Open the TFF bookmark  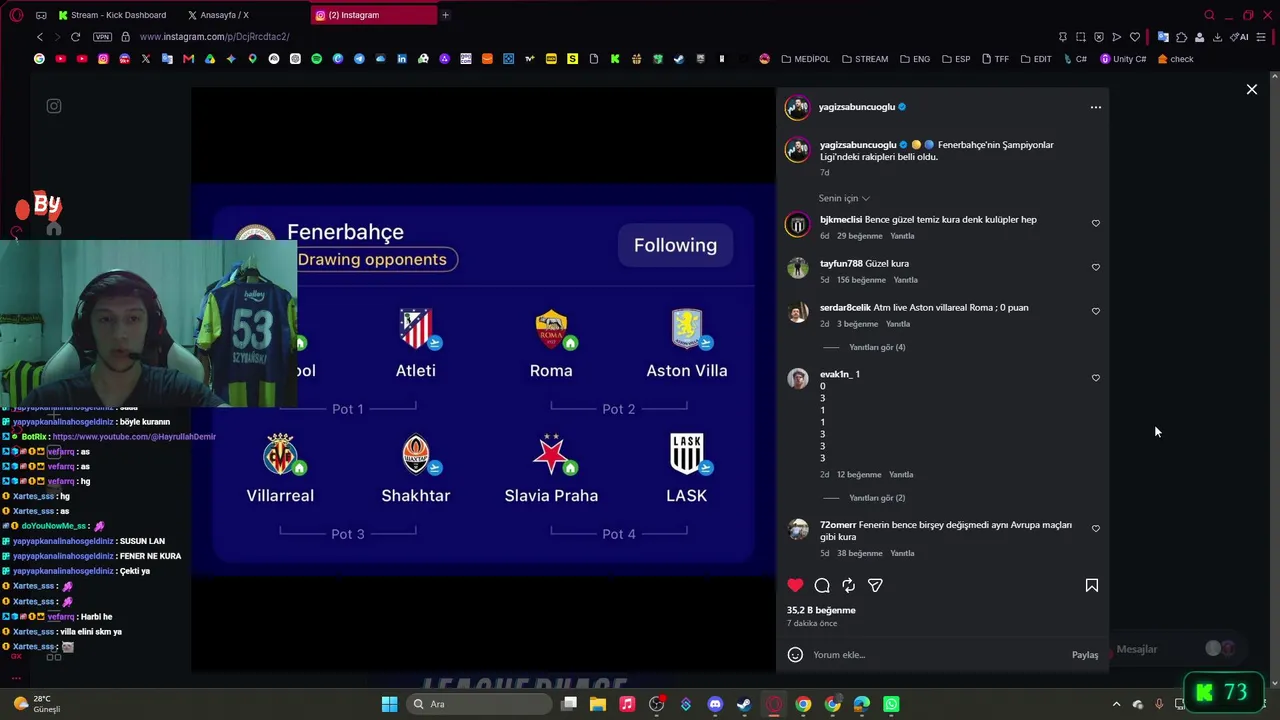click(x=995, y=59)
